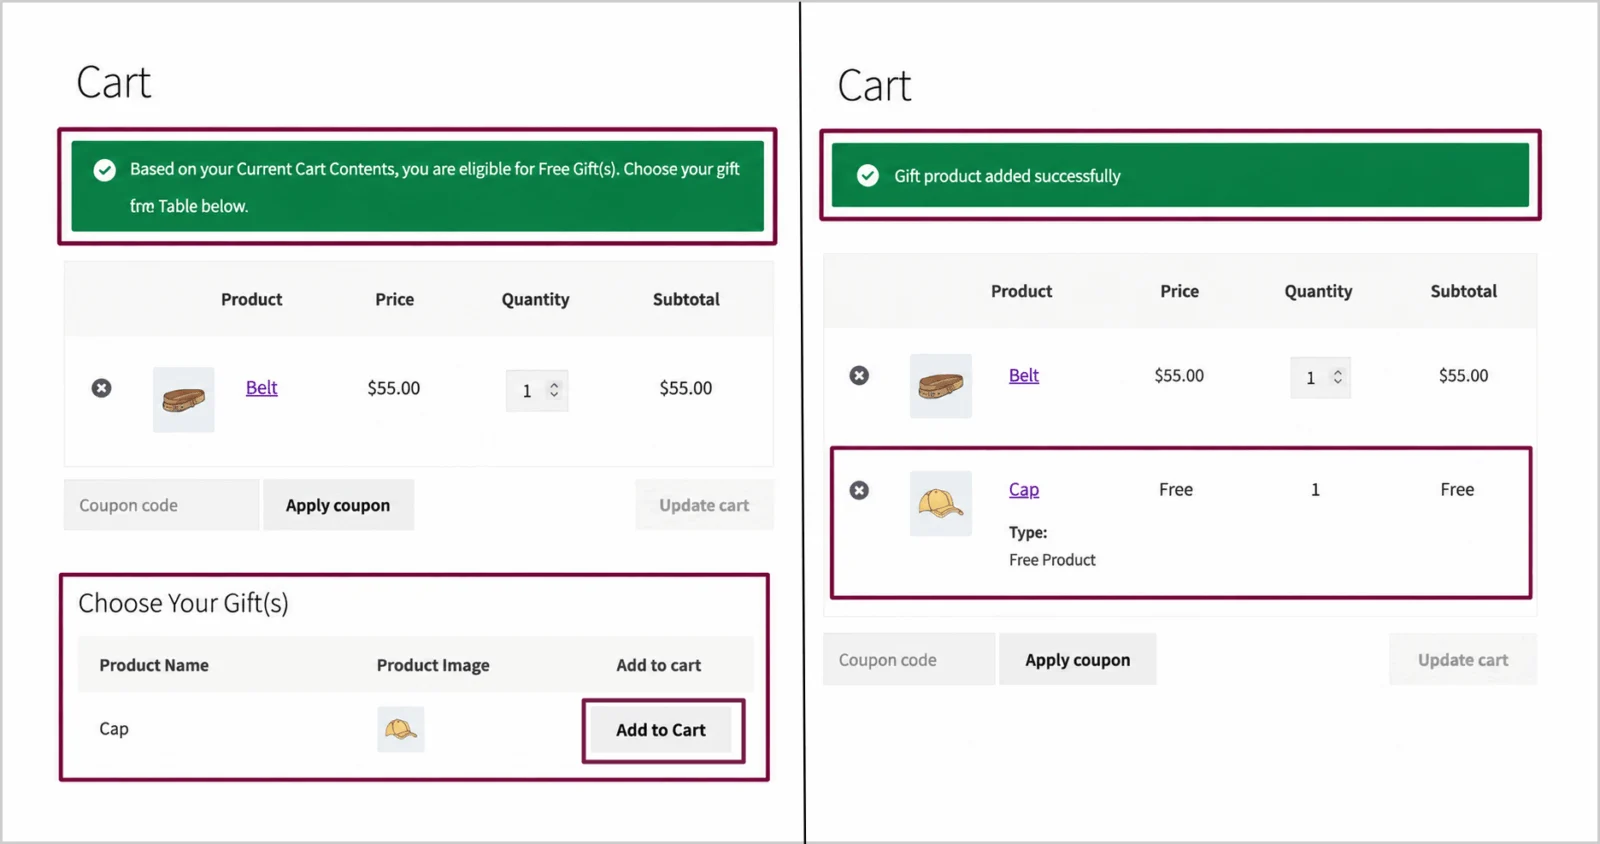Open Belt thumbnail in right cart

pos(941,386)
